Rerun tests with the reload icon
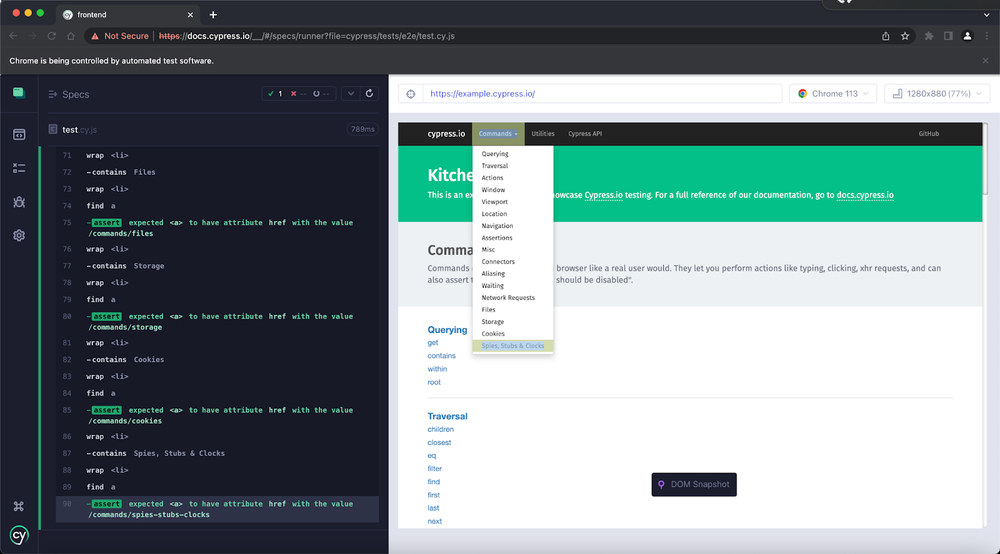The width and height of the screenshot is (1000, 554). coord(369,94)
